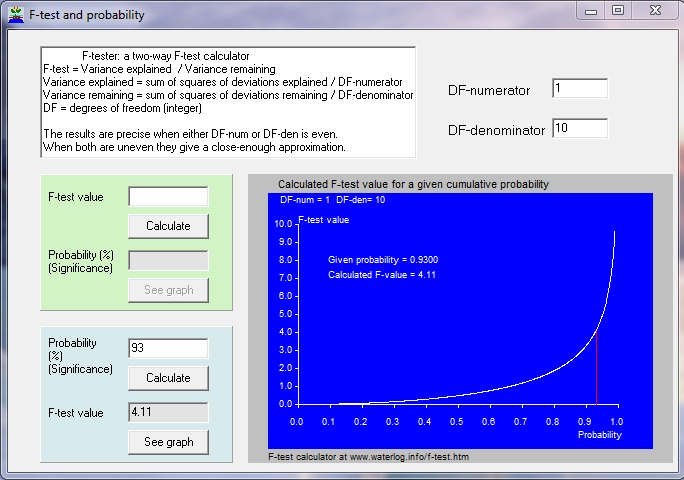684x480 pixels.
Task: Minimize the F-test and probability window
Action: (x=591, y=10)
